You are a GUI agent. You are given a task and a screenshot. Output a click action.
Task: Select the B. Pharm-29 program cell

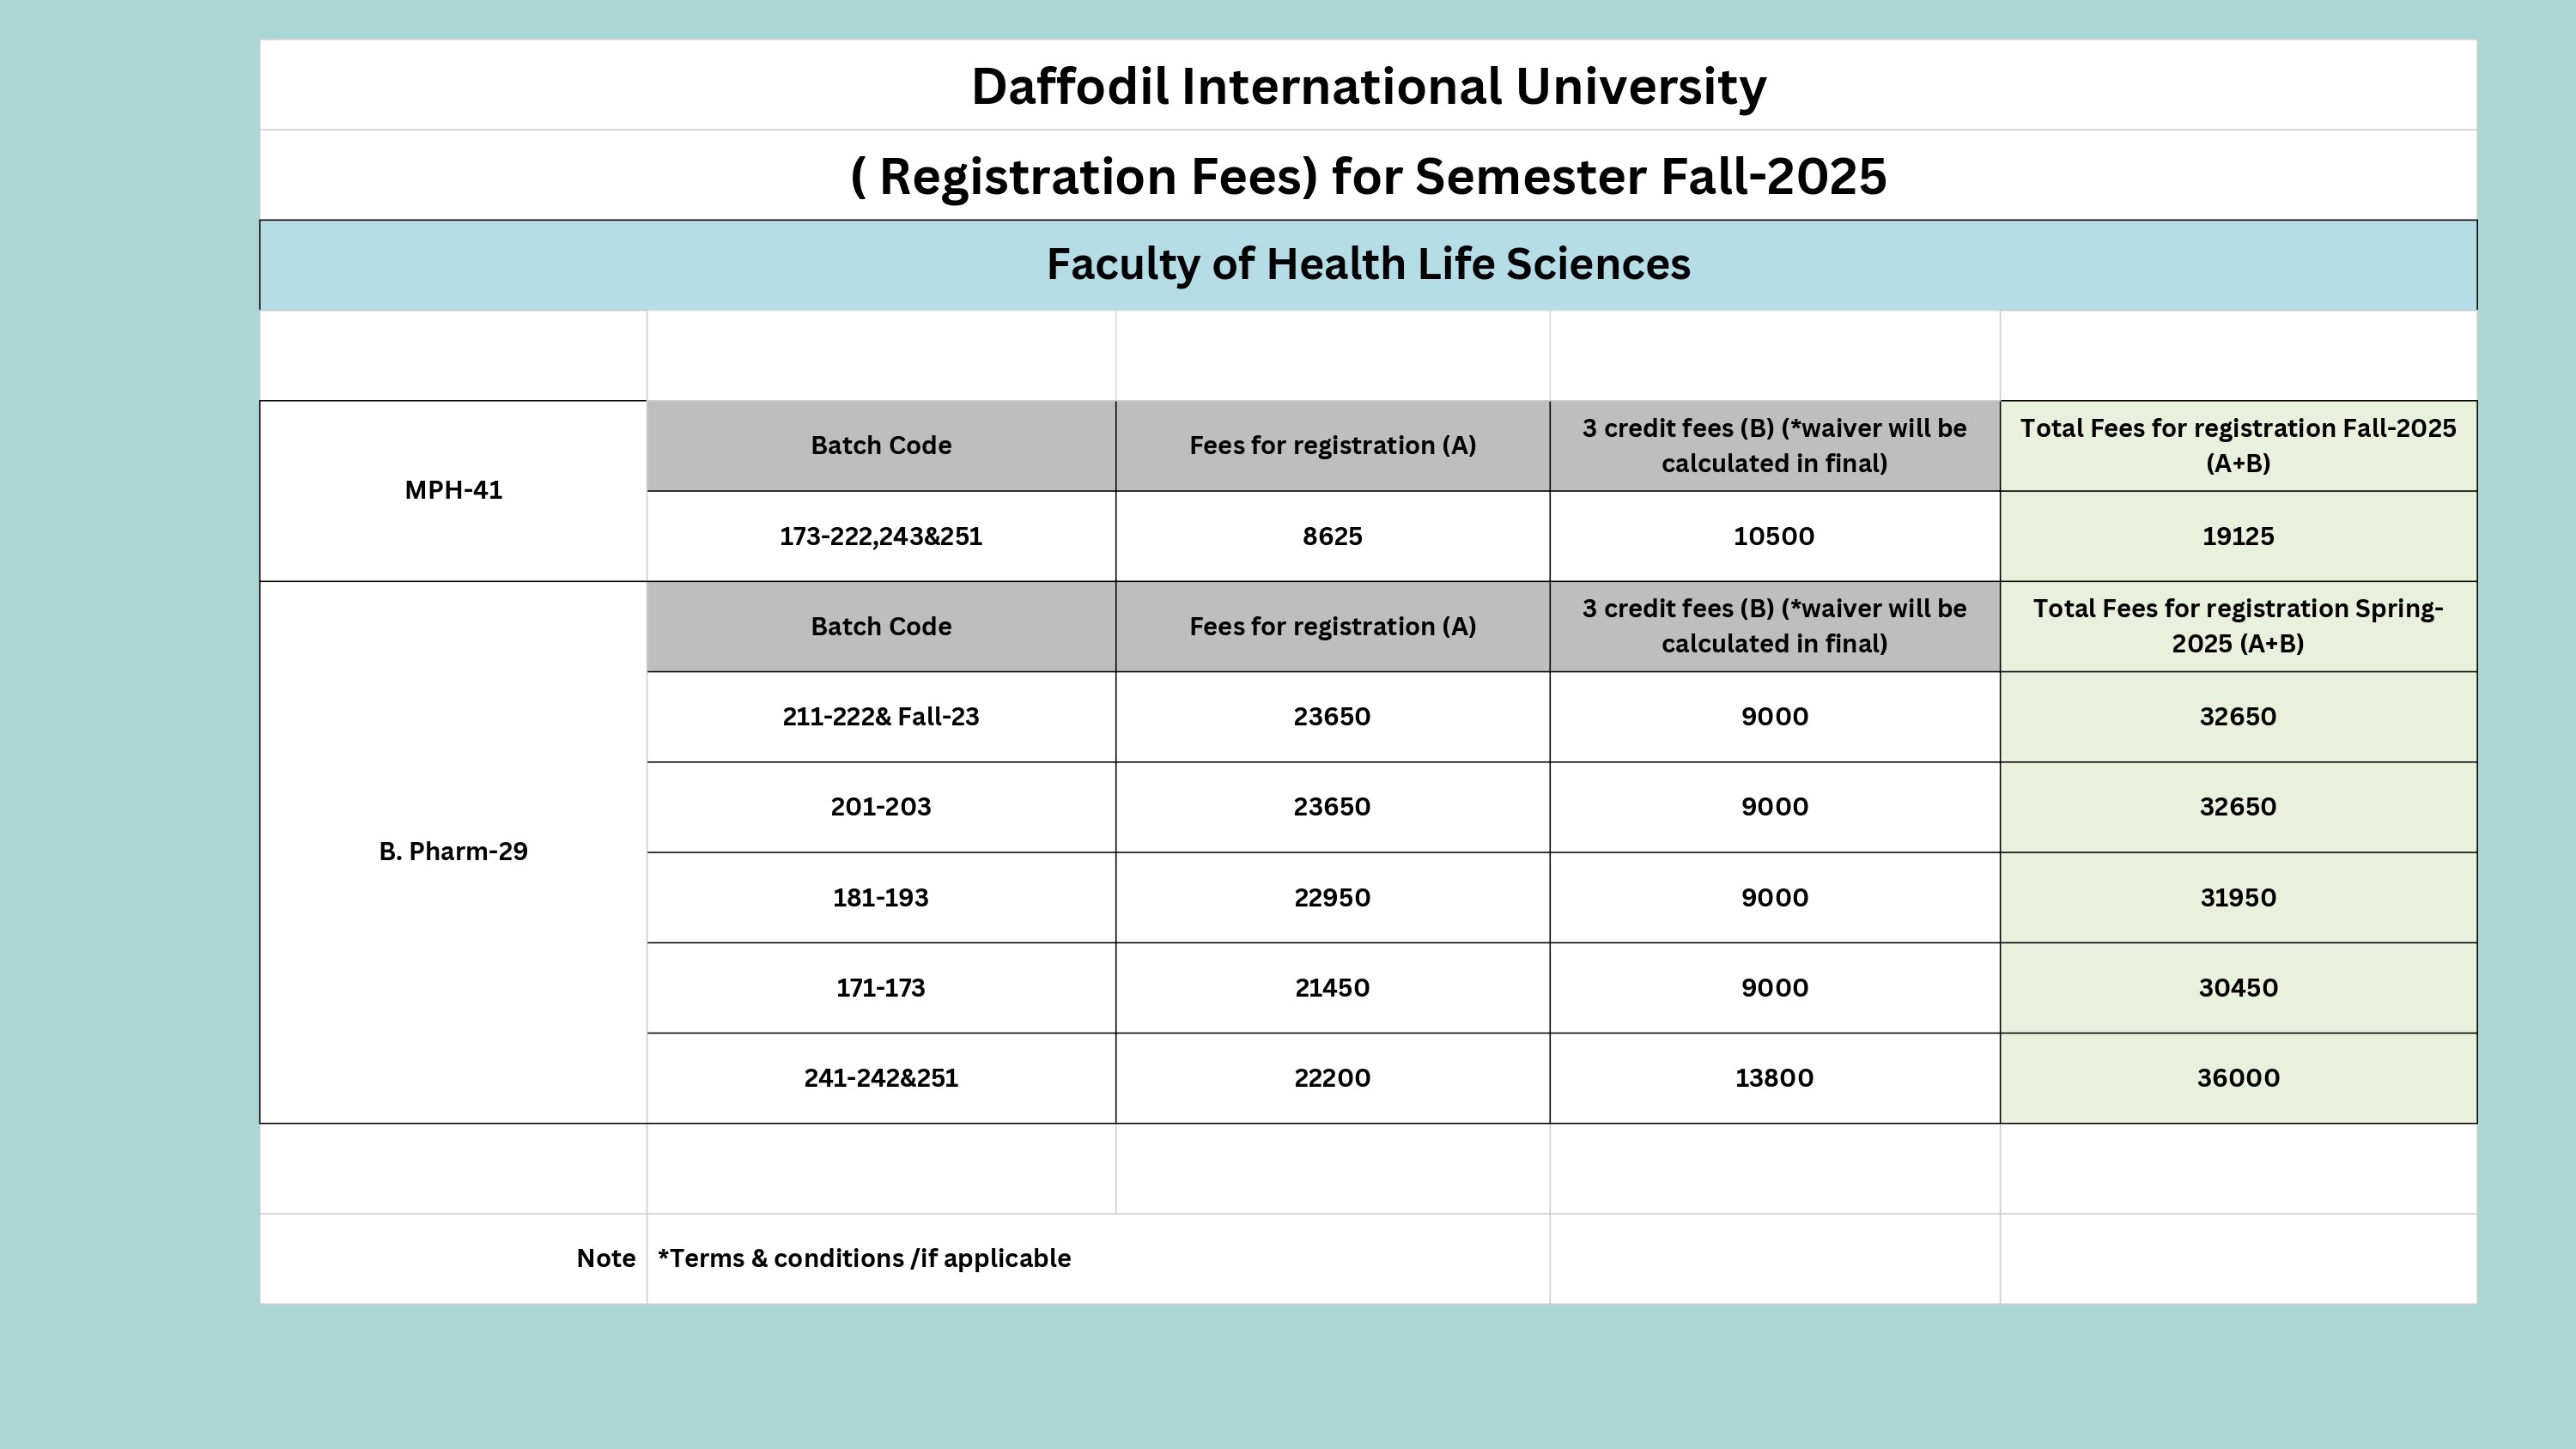[453, 851]
